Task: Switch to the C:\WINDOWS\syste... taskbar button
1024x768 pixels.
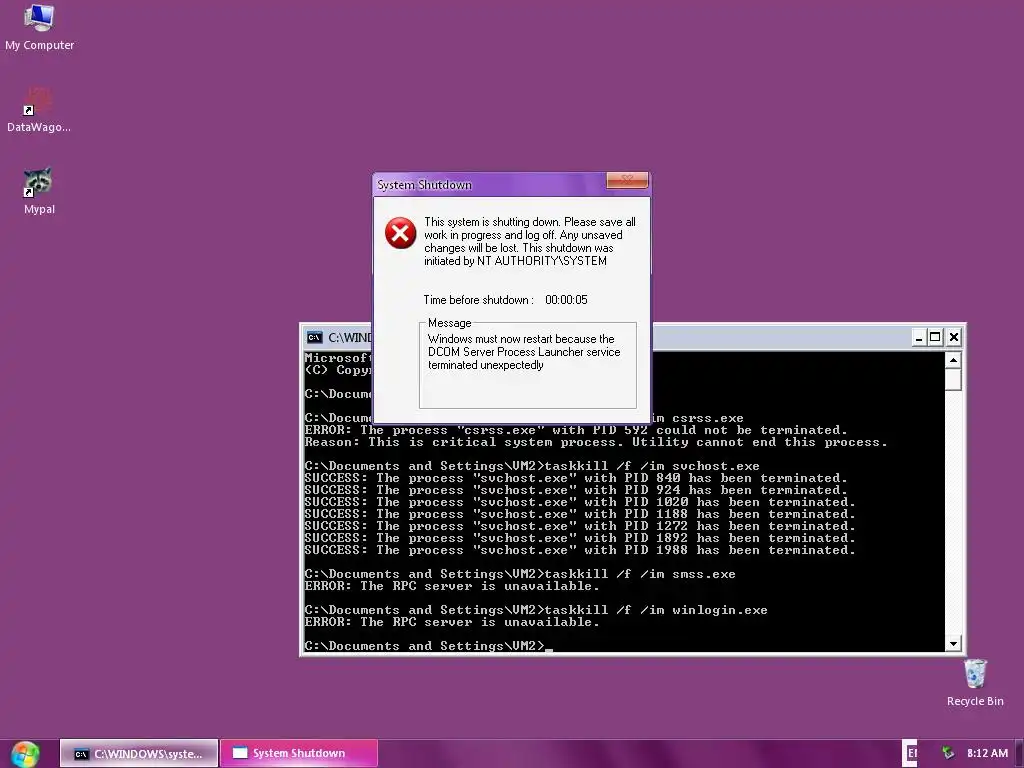Action: tap(138, 754)
